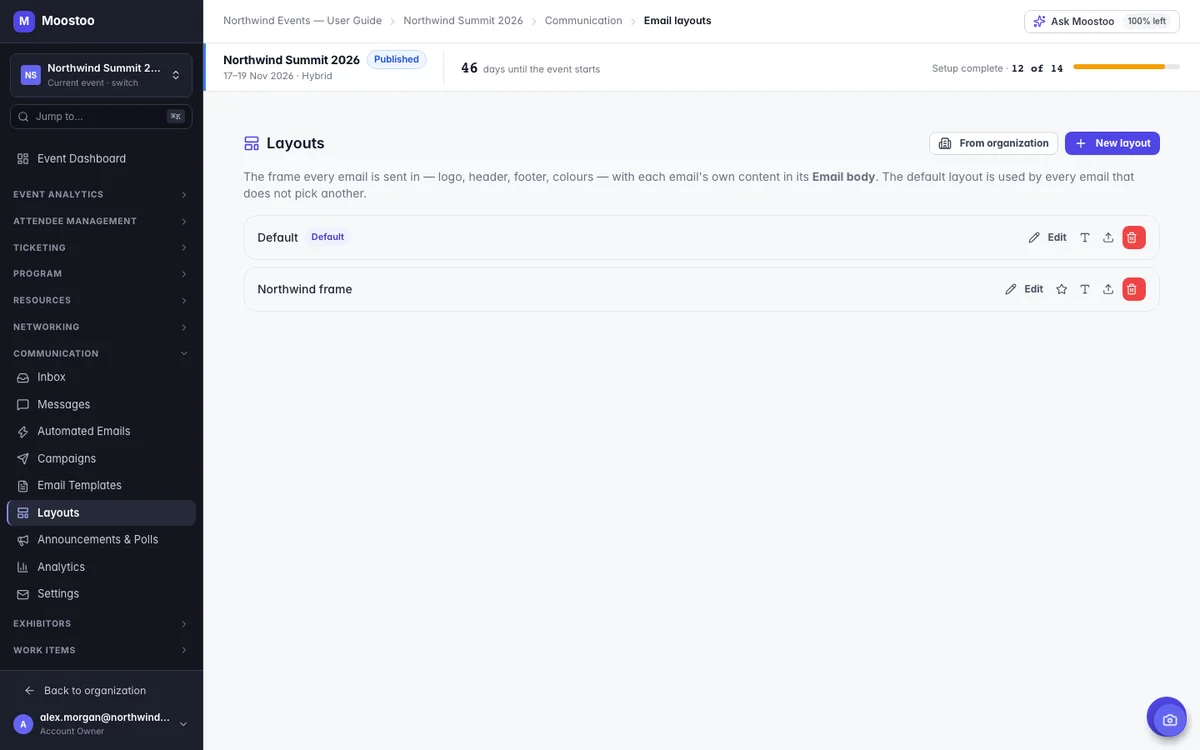Delete the Northwind frame layout
Screen dimensions: 1200x750
click(1132, 289)
